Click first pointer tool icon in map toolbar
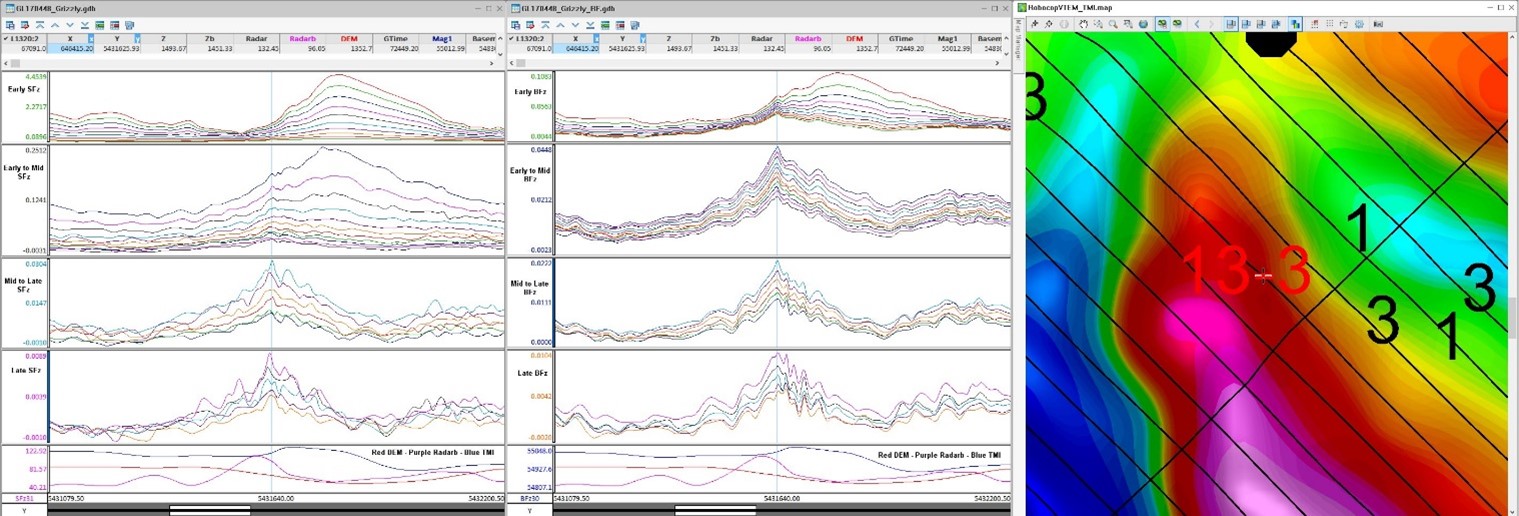Viewport: 1519px width, 516px height. (x=1034, y=24)
